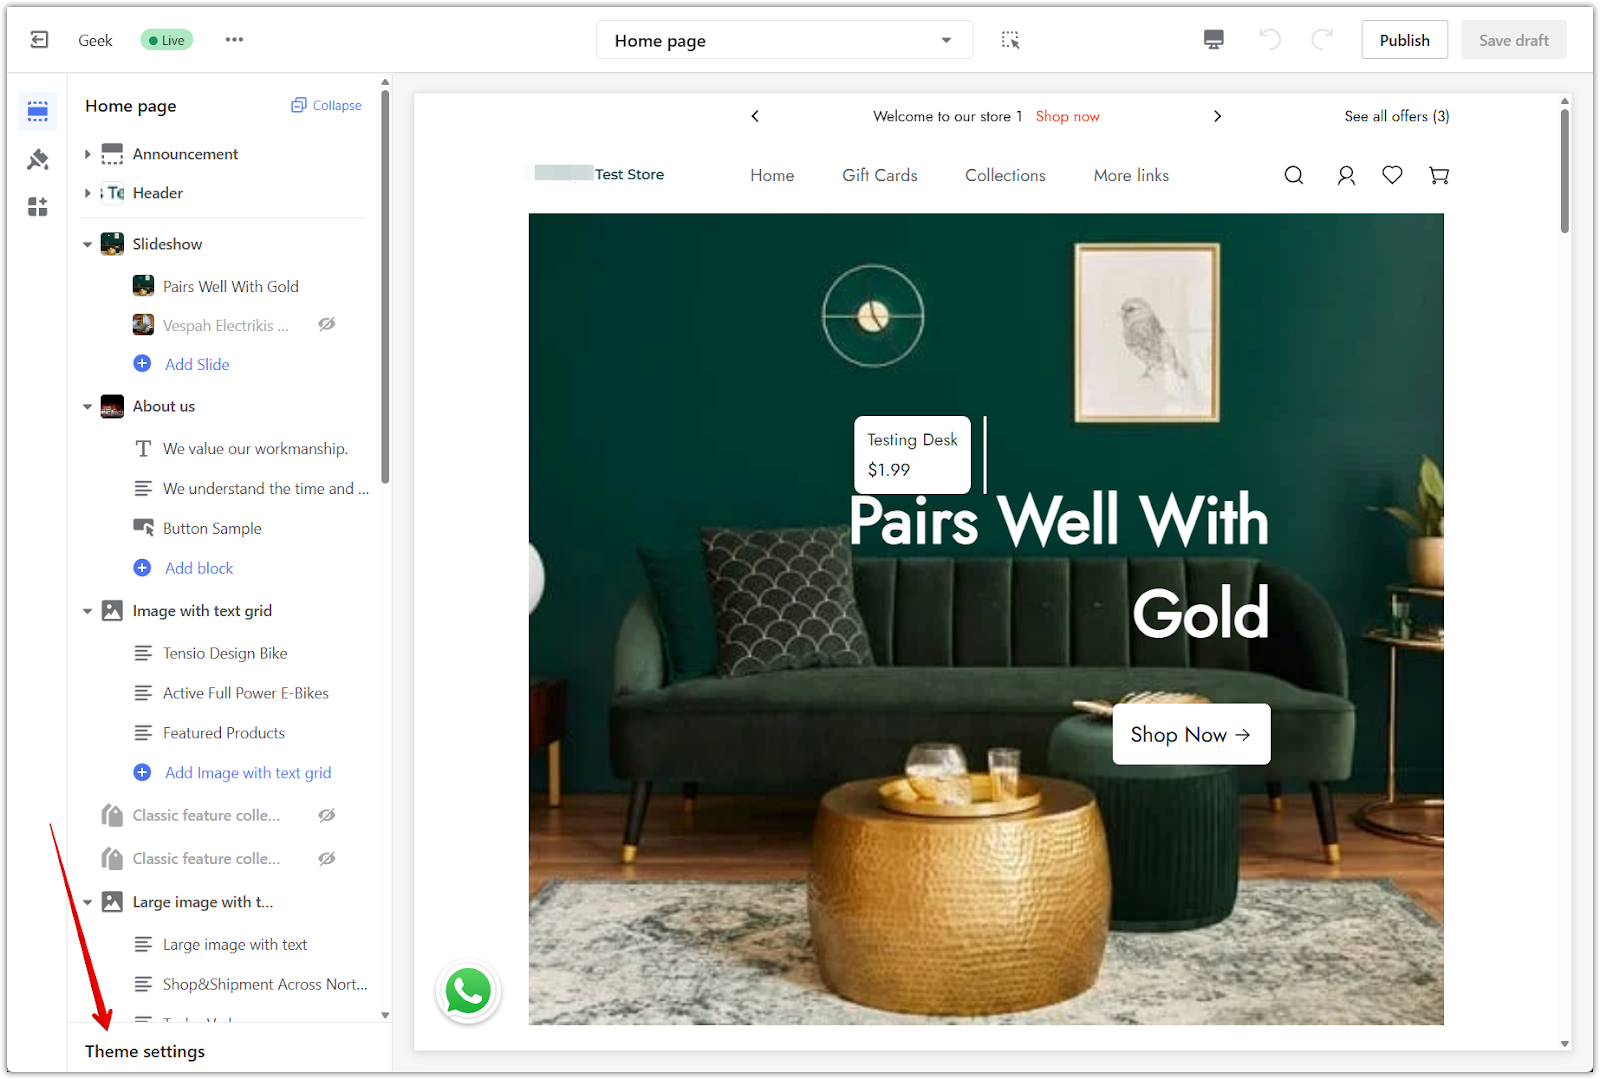Click the Gift Cards nav item
This screenshot has width=1600, height=1079.
coord(880,175)
